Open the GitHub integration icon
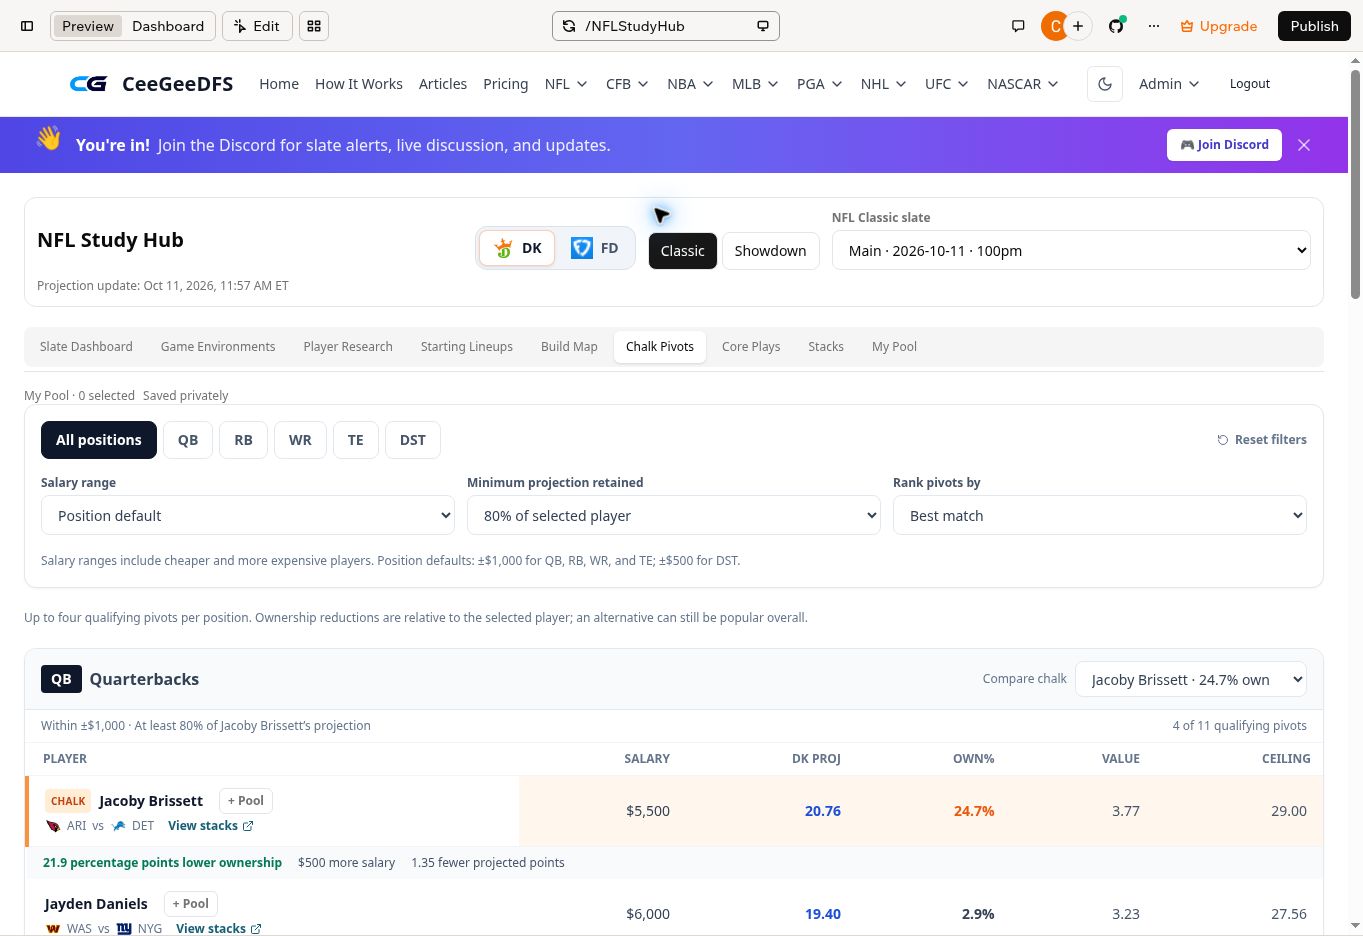This screenshot has width=1363, height=936. click(1116, 26)
